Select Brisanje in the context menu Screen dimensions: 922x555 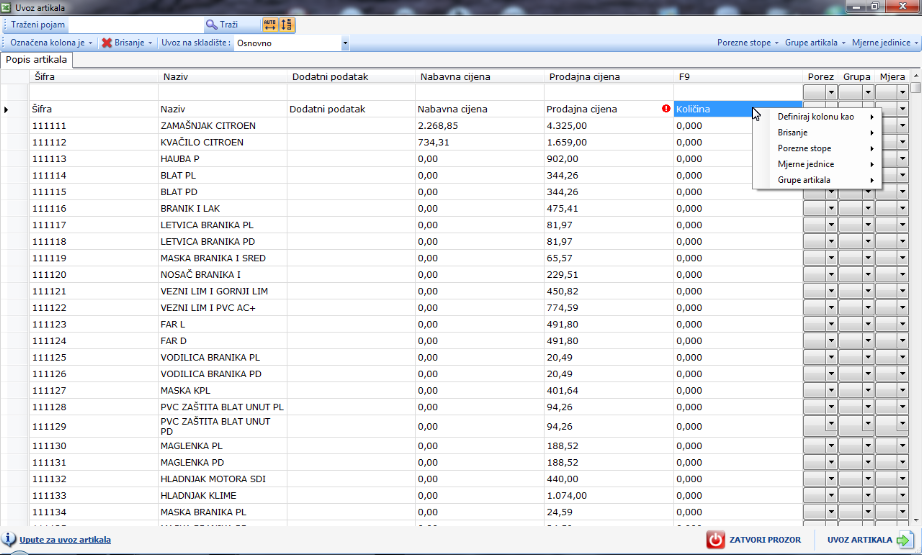pyautogui.click(x=817, y=132)
